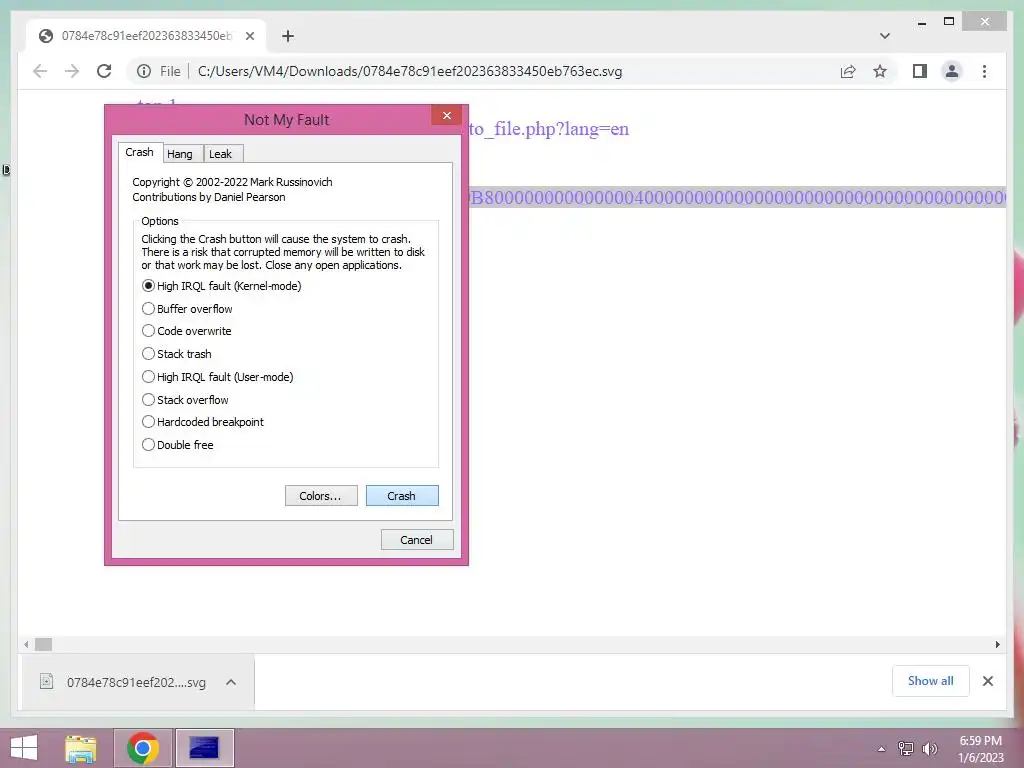The height and width of the screenshot is (768, 1024).
Task: Open the to_file.php?lang=en link
Action: pos(549,129)
